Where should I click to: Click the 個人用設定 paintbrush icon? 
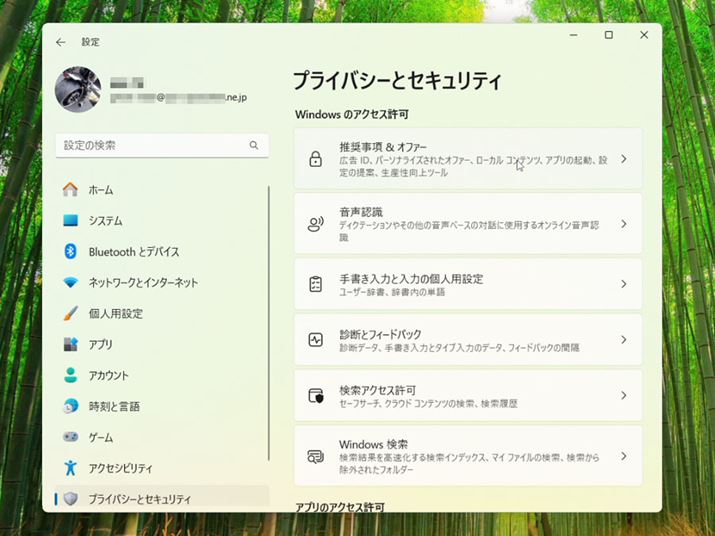pyautogui.click(x=70, y=314)
